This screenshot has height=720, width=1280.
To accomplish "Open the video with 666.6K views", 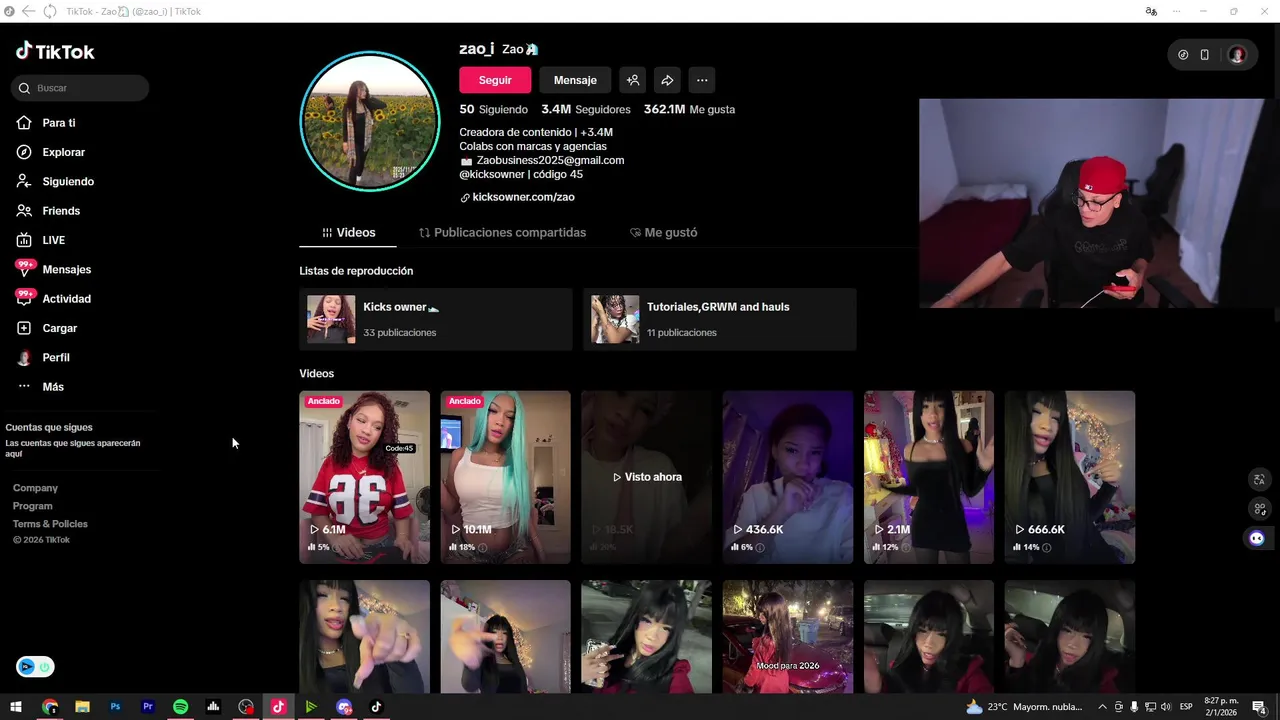I will [x=1070, y=477].
